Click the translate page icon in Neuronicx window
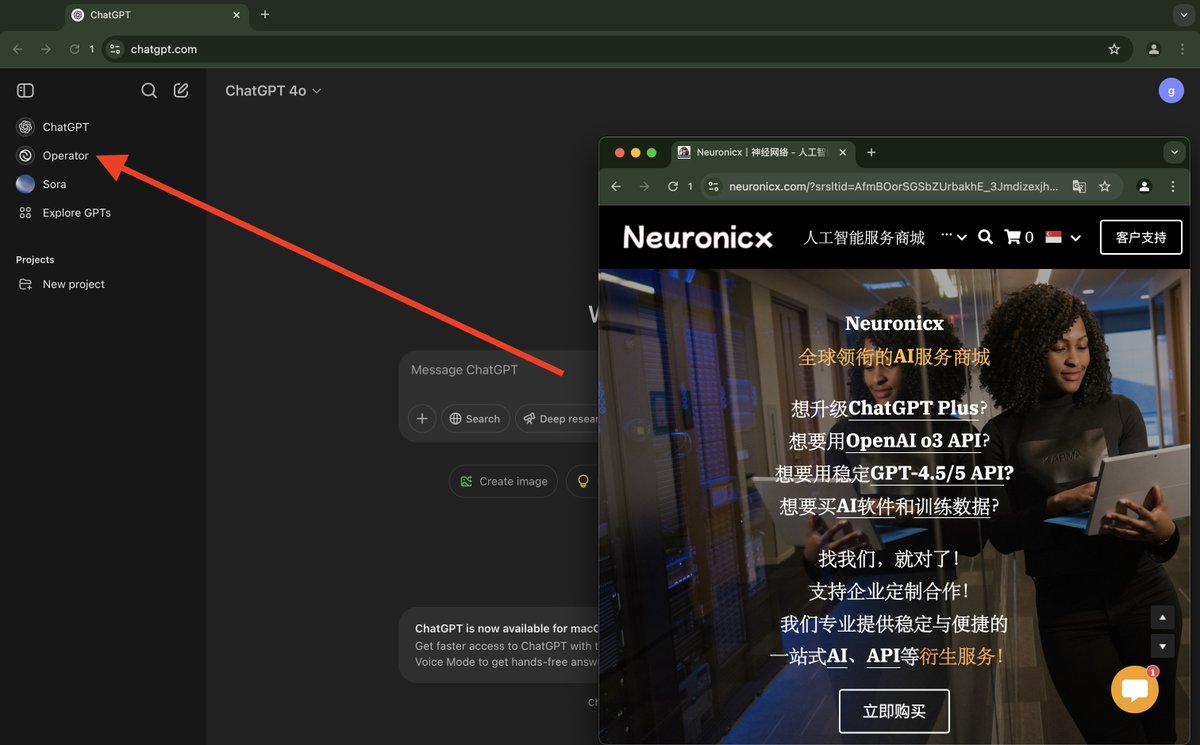The image size is (1200, 745). (1079, 186)
